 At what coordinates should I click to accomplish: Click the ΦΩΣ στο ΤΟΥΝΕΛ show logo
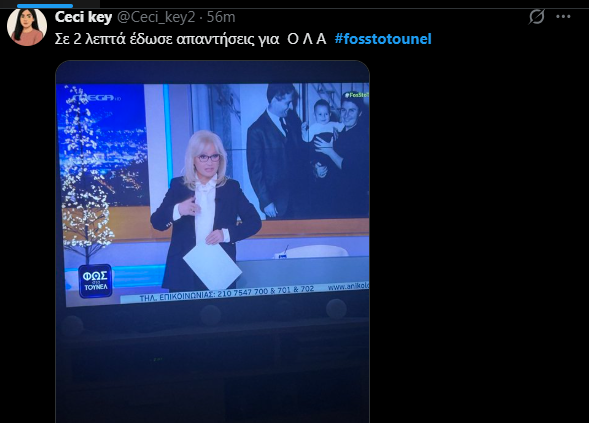[95, 281]
